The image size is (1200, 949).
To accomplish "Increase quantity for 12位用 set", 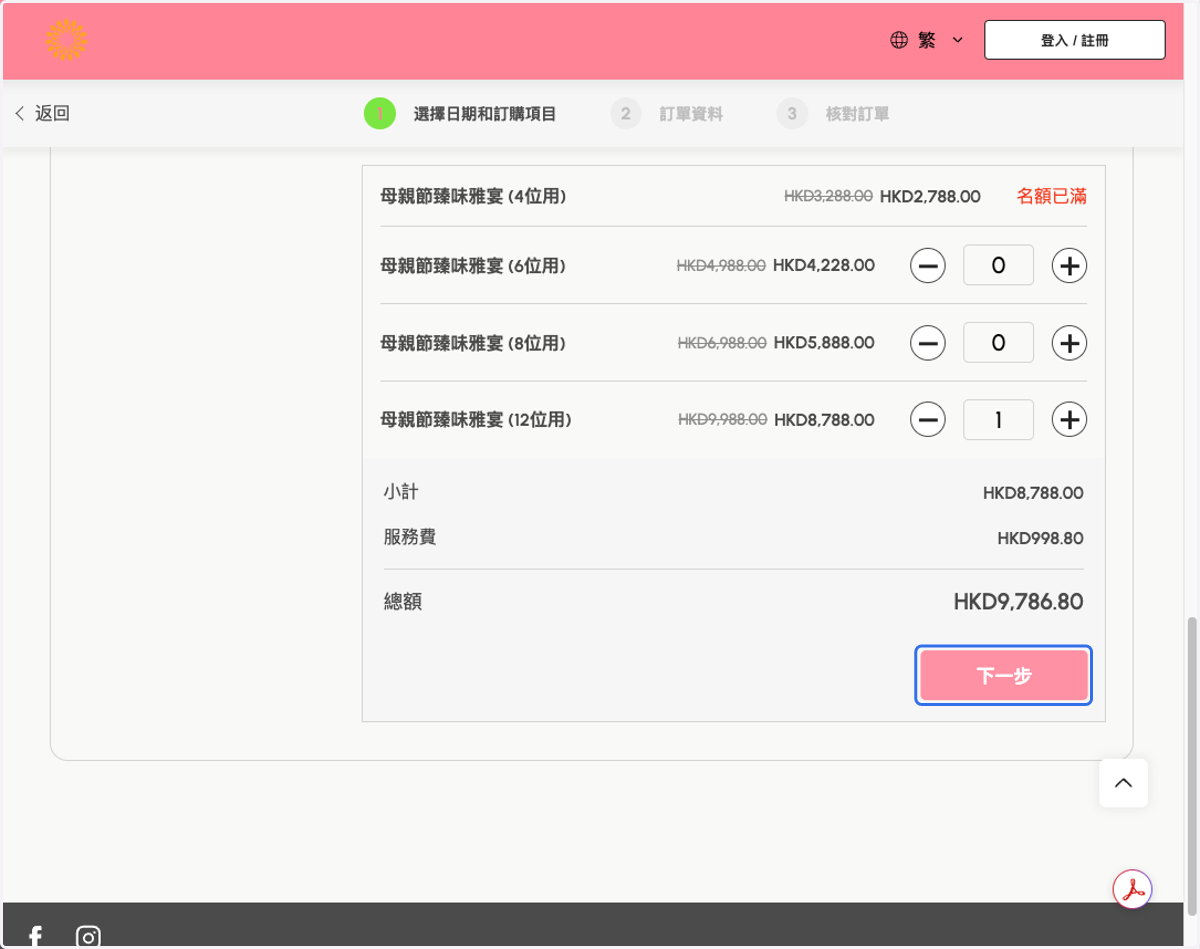I will click(1069, 420).
